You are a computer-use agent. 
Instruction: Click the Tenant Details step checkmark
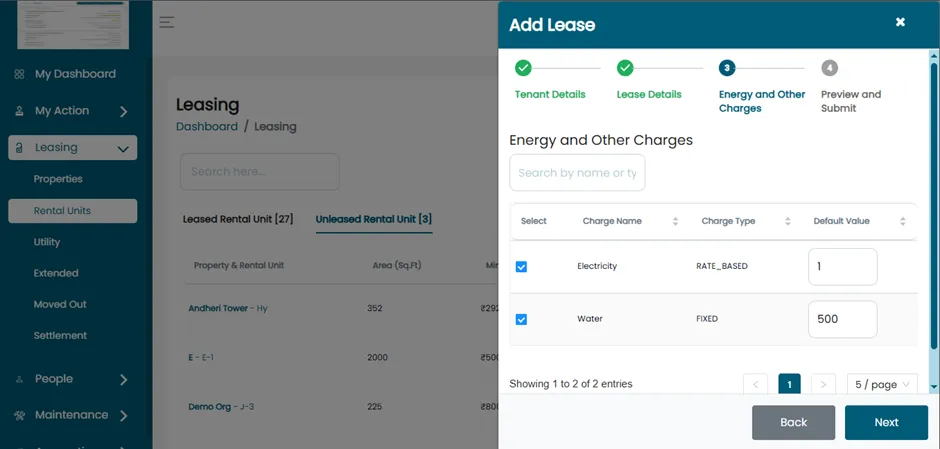pos(523,68)
